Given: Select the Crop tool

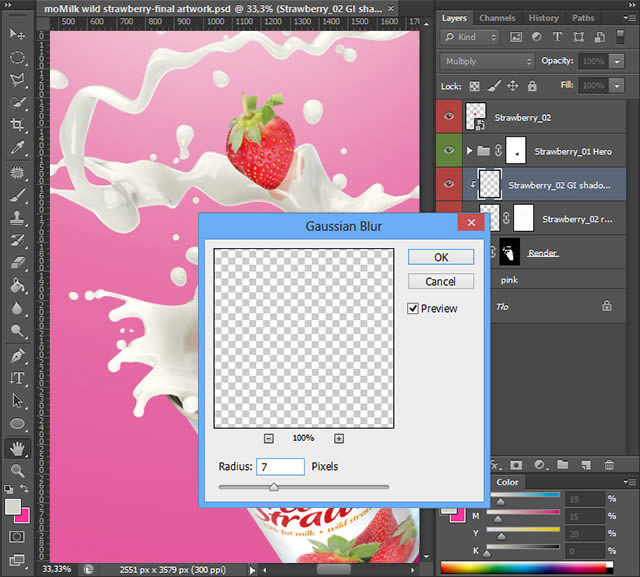Looking at the screenshot, I should point(17,124).
